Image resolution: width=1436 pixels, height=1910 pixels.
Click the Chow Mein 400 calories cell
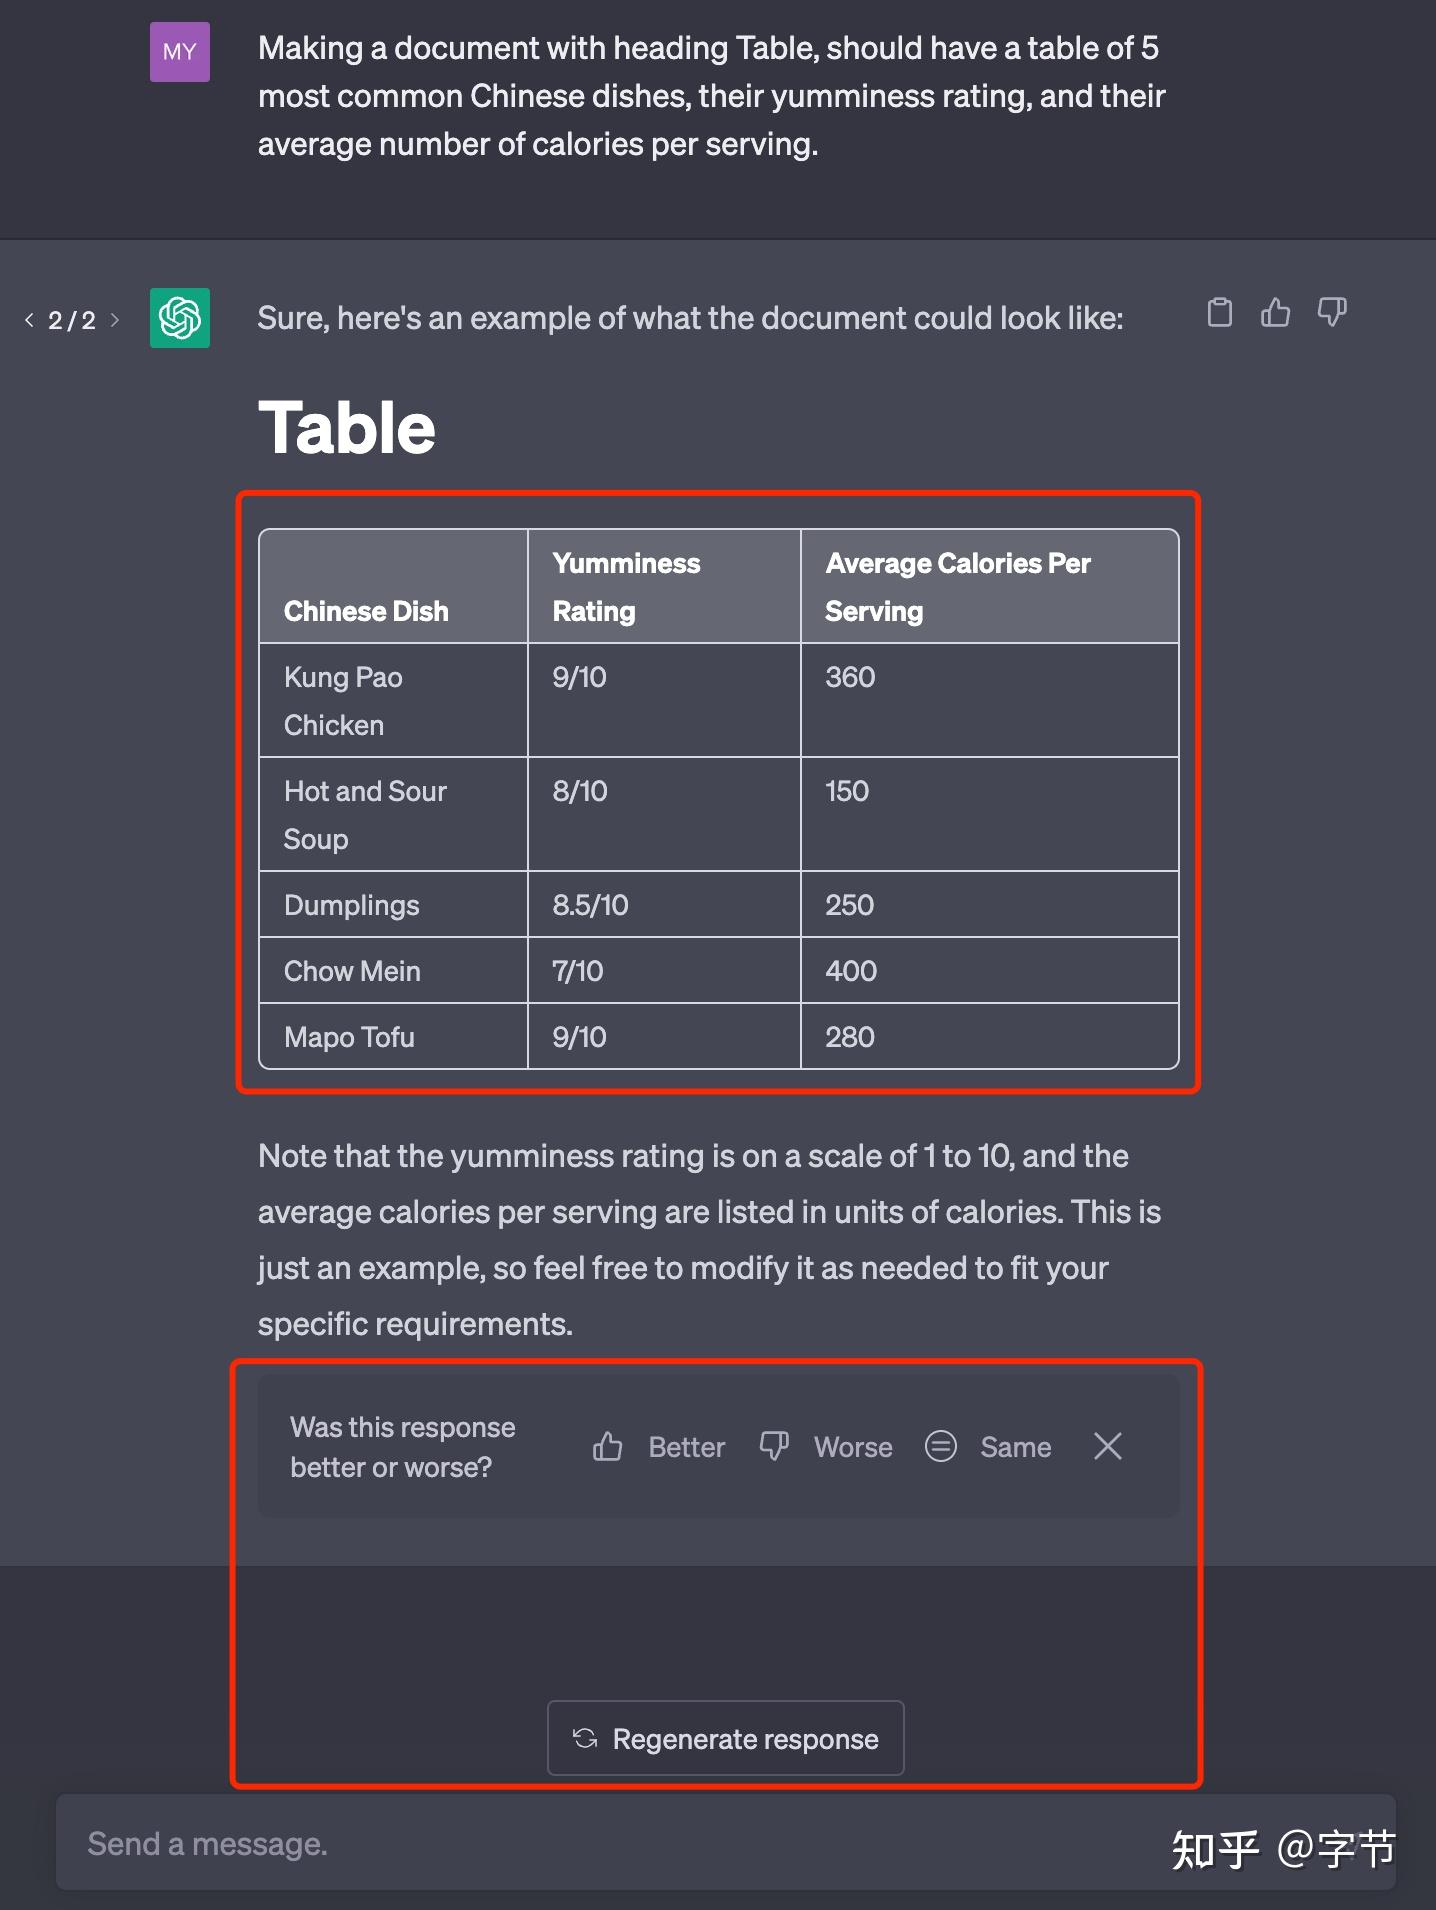click(x=988, y=971)
